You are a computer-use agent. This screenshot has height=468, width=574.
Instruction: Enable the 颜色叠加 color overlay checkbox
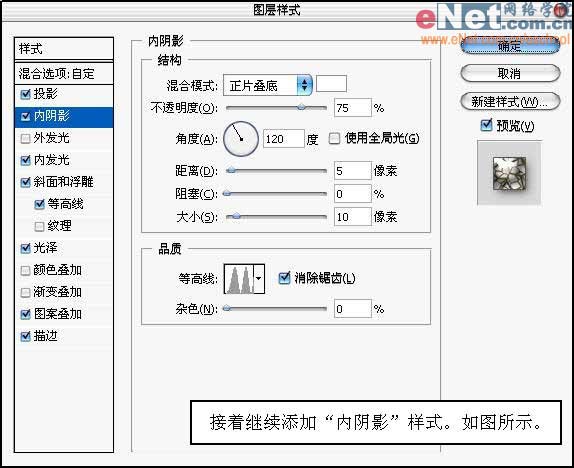coord(25,270)
